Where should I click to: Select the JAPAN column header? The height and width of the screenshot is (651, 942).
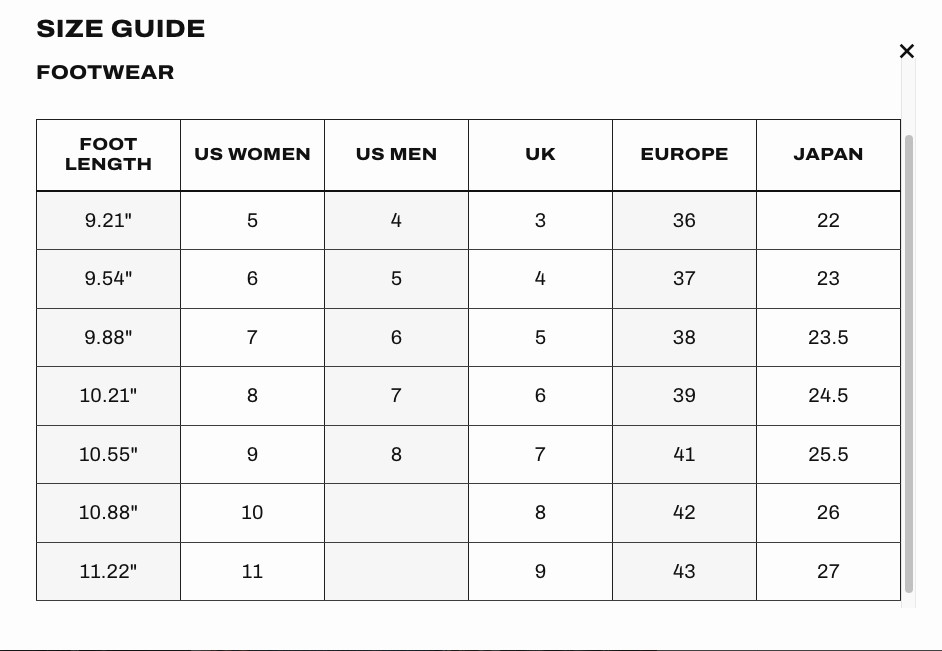[828, 155]
